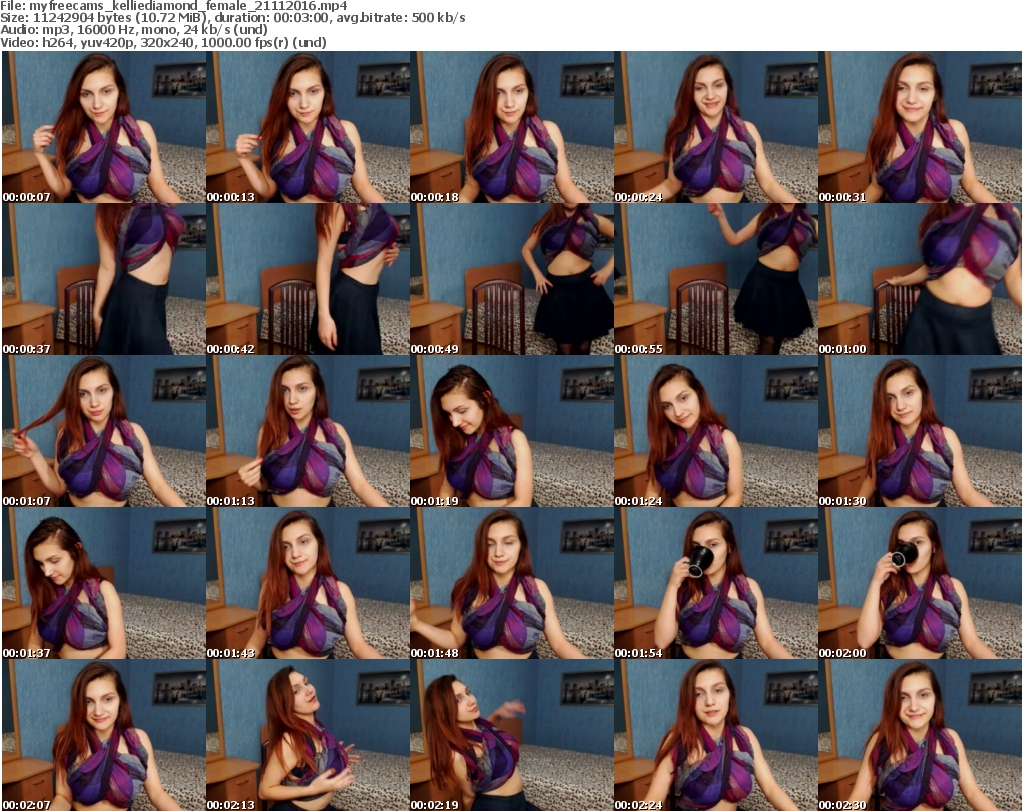1024x811 pixels.
Task: Pick the frame stamped 00:01:19
Action: pos(511,432)
